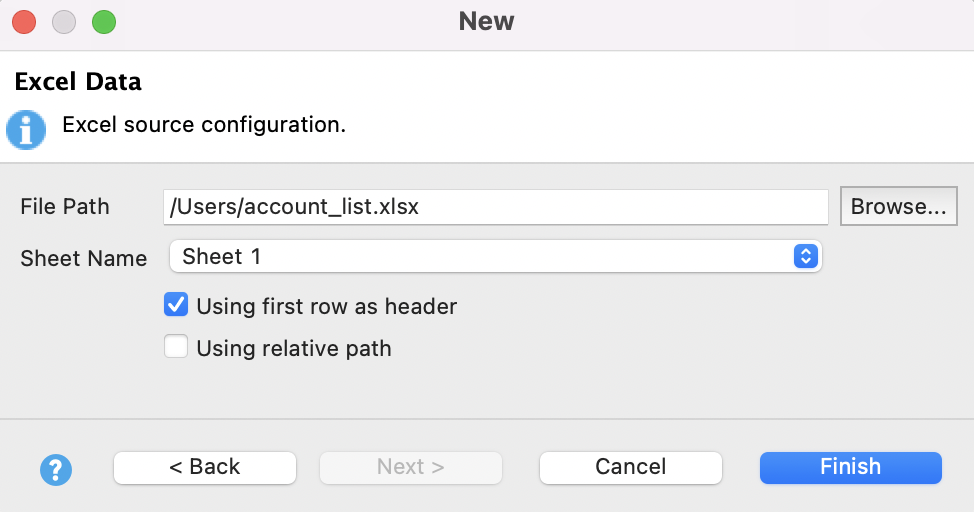Click the 'Using relative path' label text
This screenshot has width=974, height=512.
tap(293, 349)
